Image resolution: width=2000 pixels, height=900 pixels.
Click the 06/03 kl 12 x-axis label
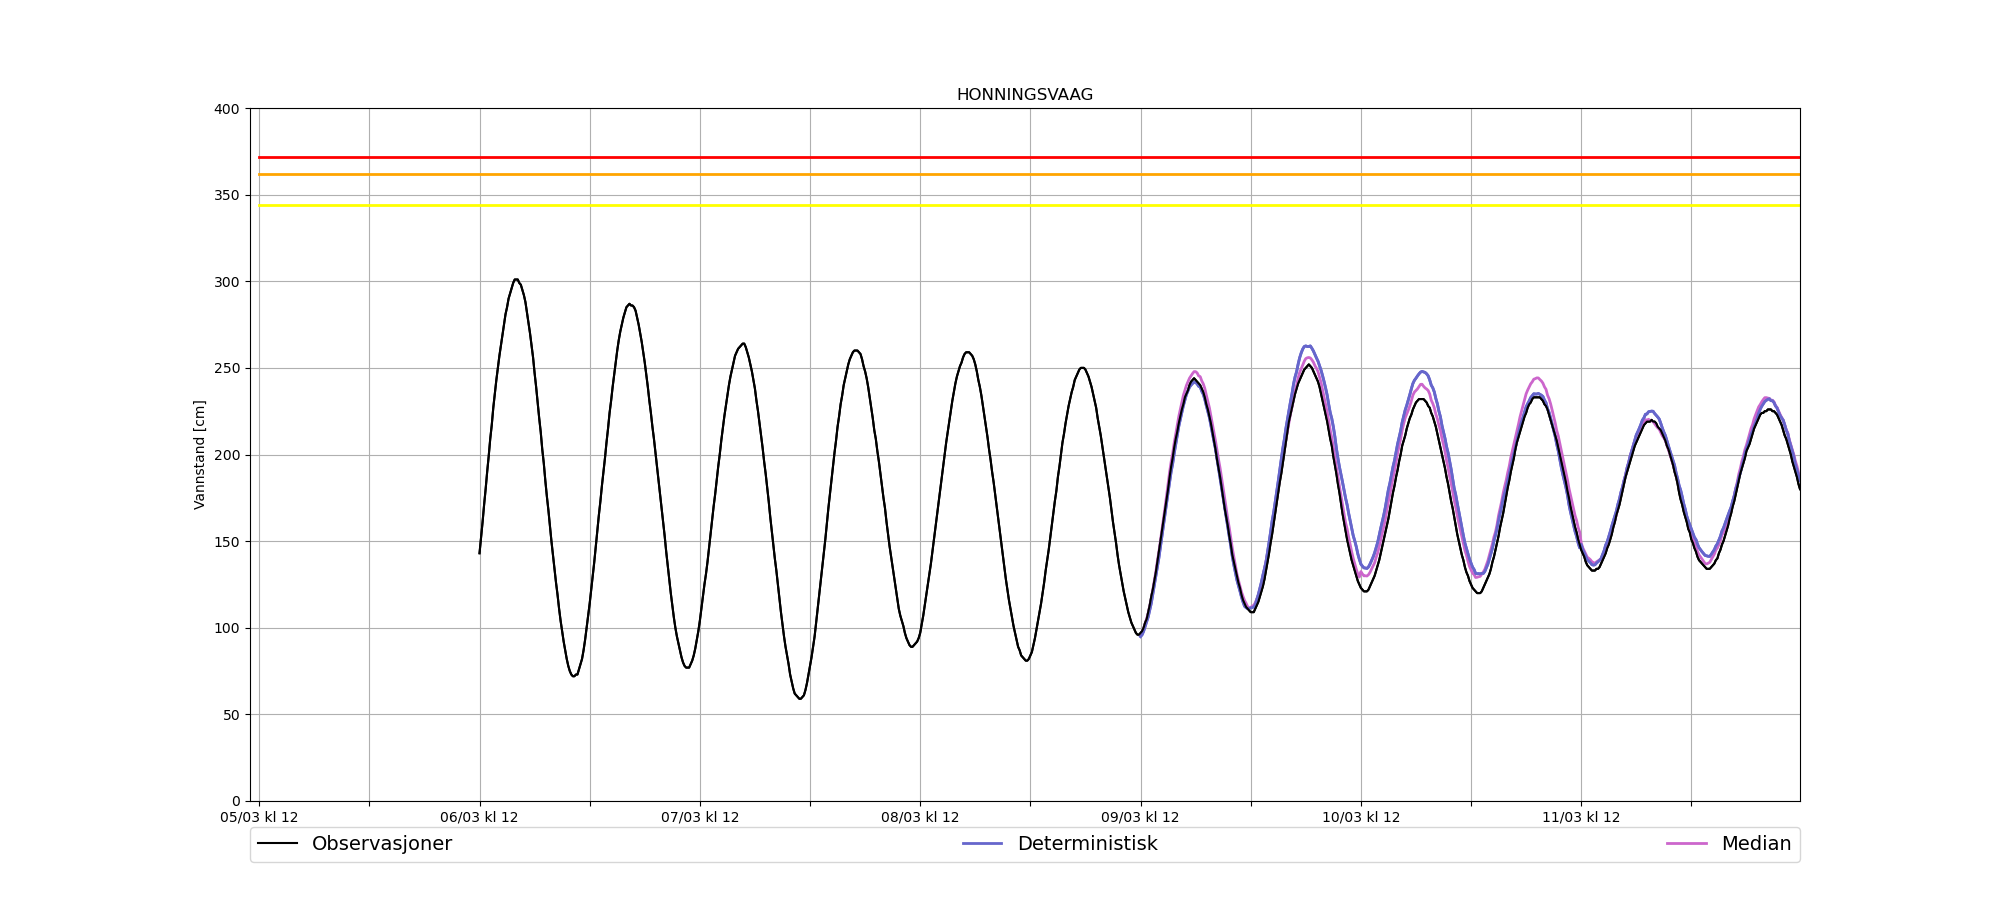(479, 818)
